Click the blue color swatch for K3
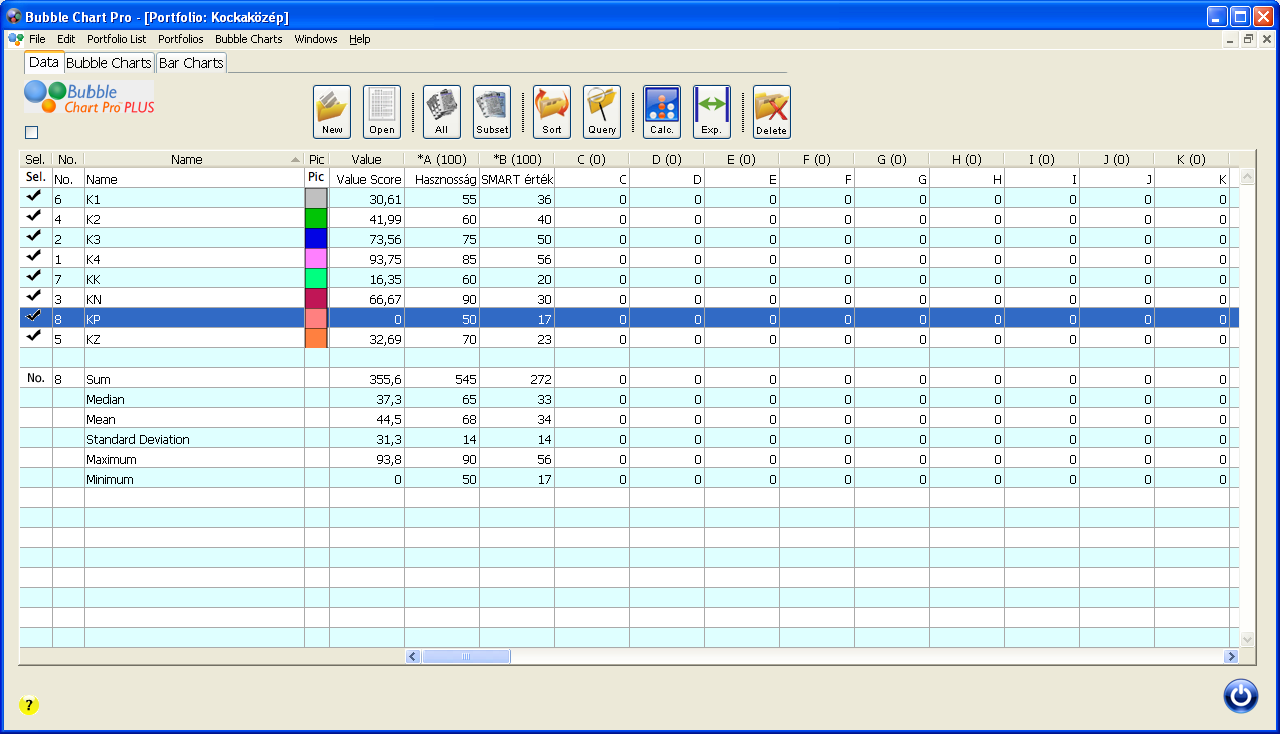The height and width of the screenshot is (734, 1280). click(316, 239)
